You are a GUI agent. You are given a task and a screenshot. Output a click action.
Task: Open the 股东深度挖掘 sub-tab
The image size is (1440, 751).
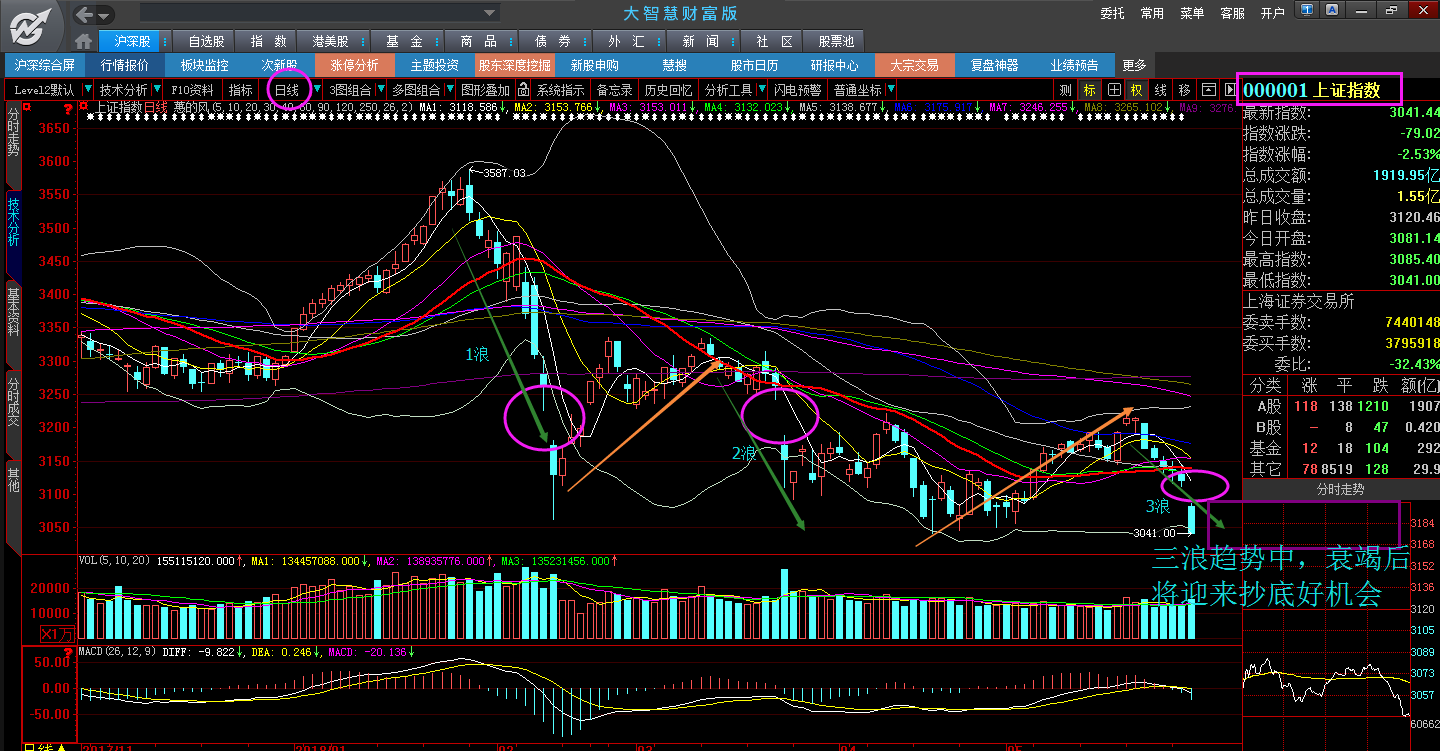tap(514, 65)
